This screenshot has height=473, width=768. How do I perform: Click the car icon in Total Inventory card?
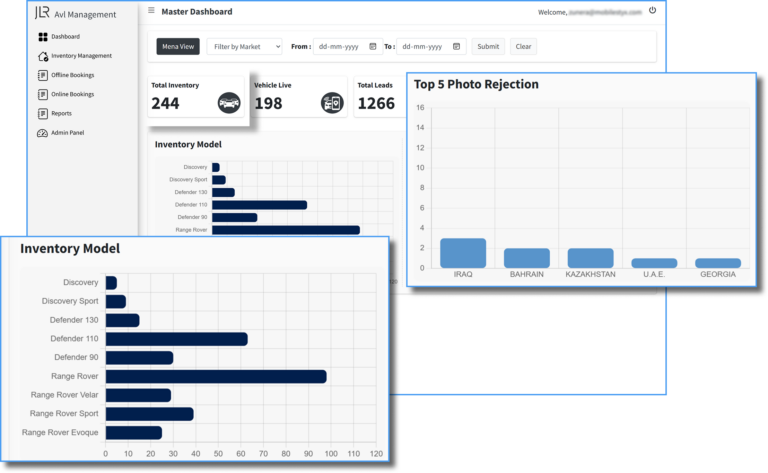(229, 102)
